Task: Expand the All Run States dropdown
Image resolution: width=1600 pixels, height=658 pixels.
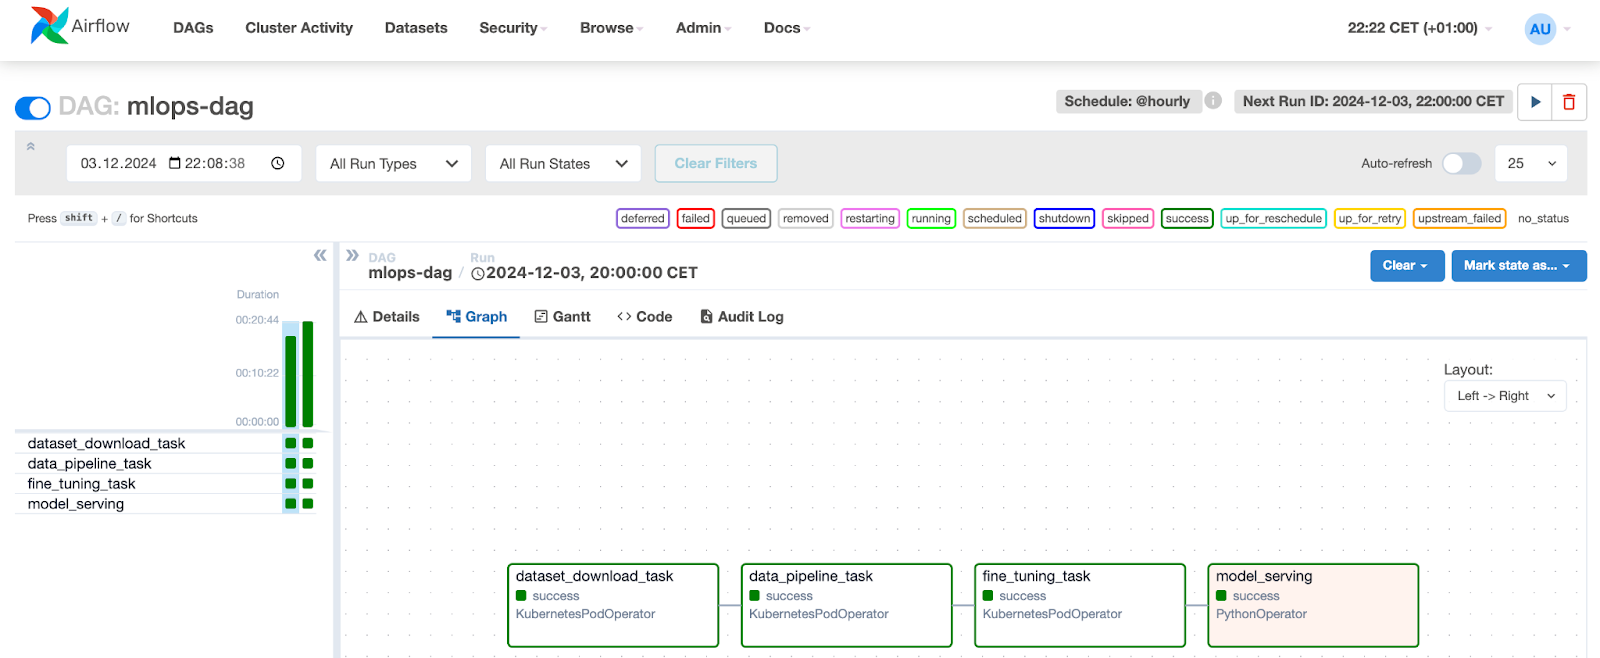Action: 563,164
